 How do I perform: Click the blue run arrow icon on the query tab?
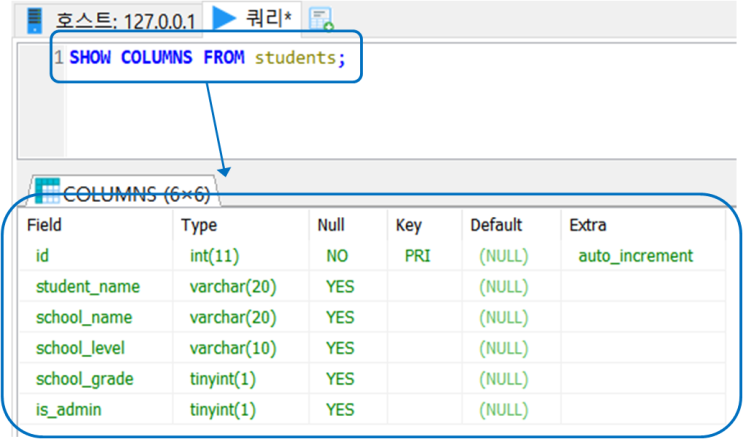tap(224, 18)
